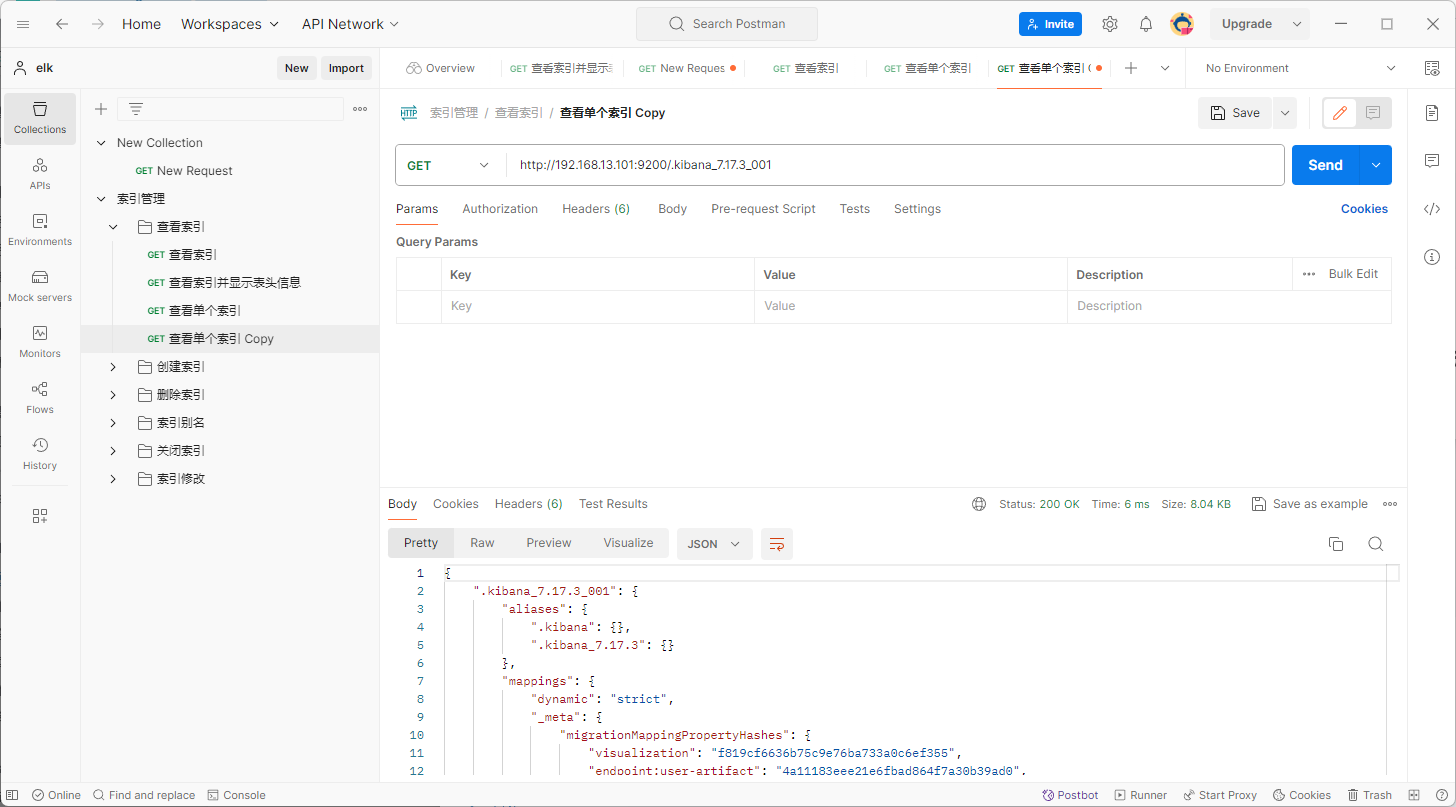Switch to the Authorization tab
The image size is (1456, 807).
click(500, 209)
